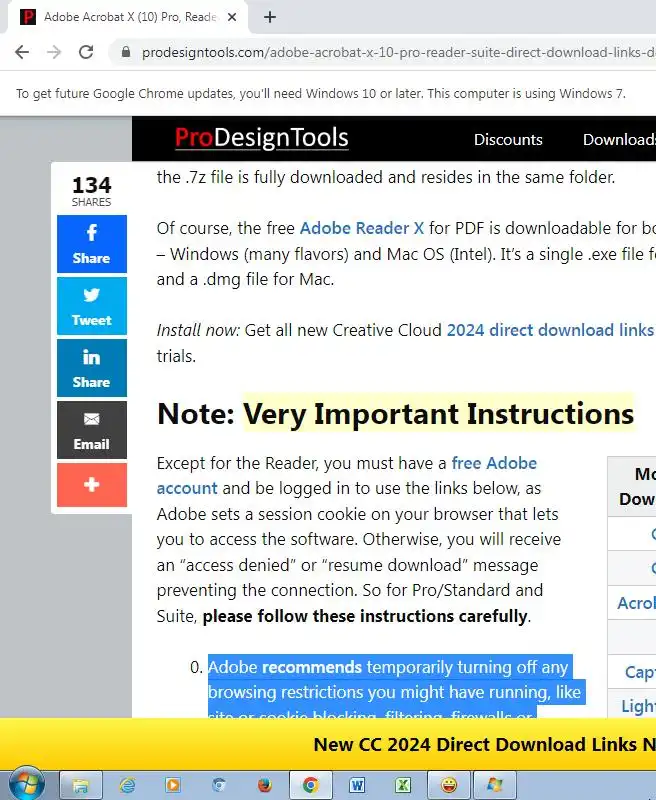Open Microsoft Word from taskbar
Viewport: 656px width, 800px height.
[x=357, y=785]
